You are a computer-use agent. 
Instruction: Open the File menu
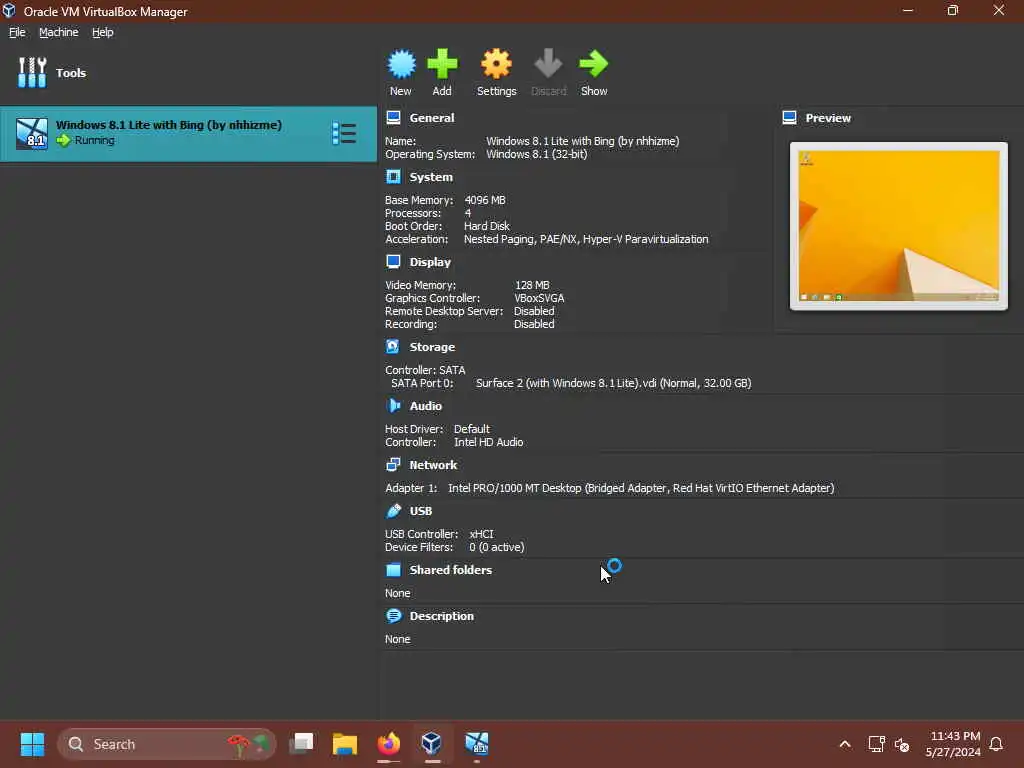(x=17, y=32)
